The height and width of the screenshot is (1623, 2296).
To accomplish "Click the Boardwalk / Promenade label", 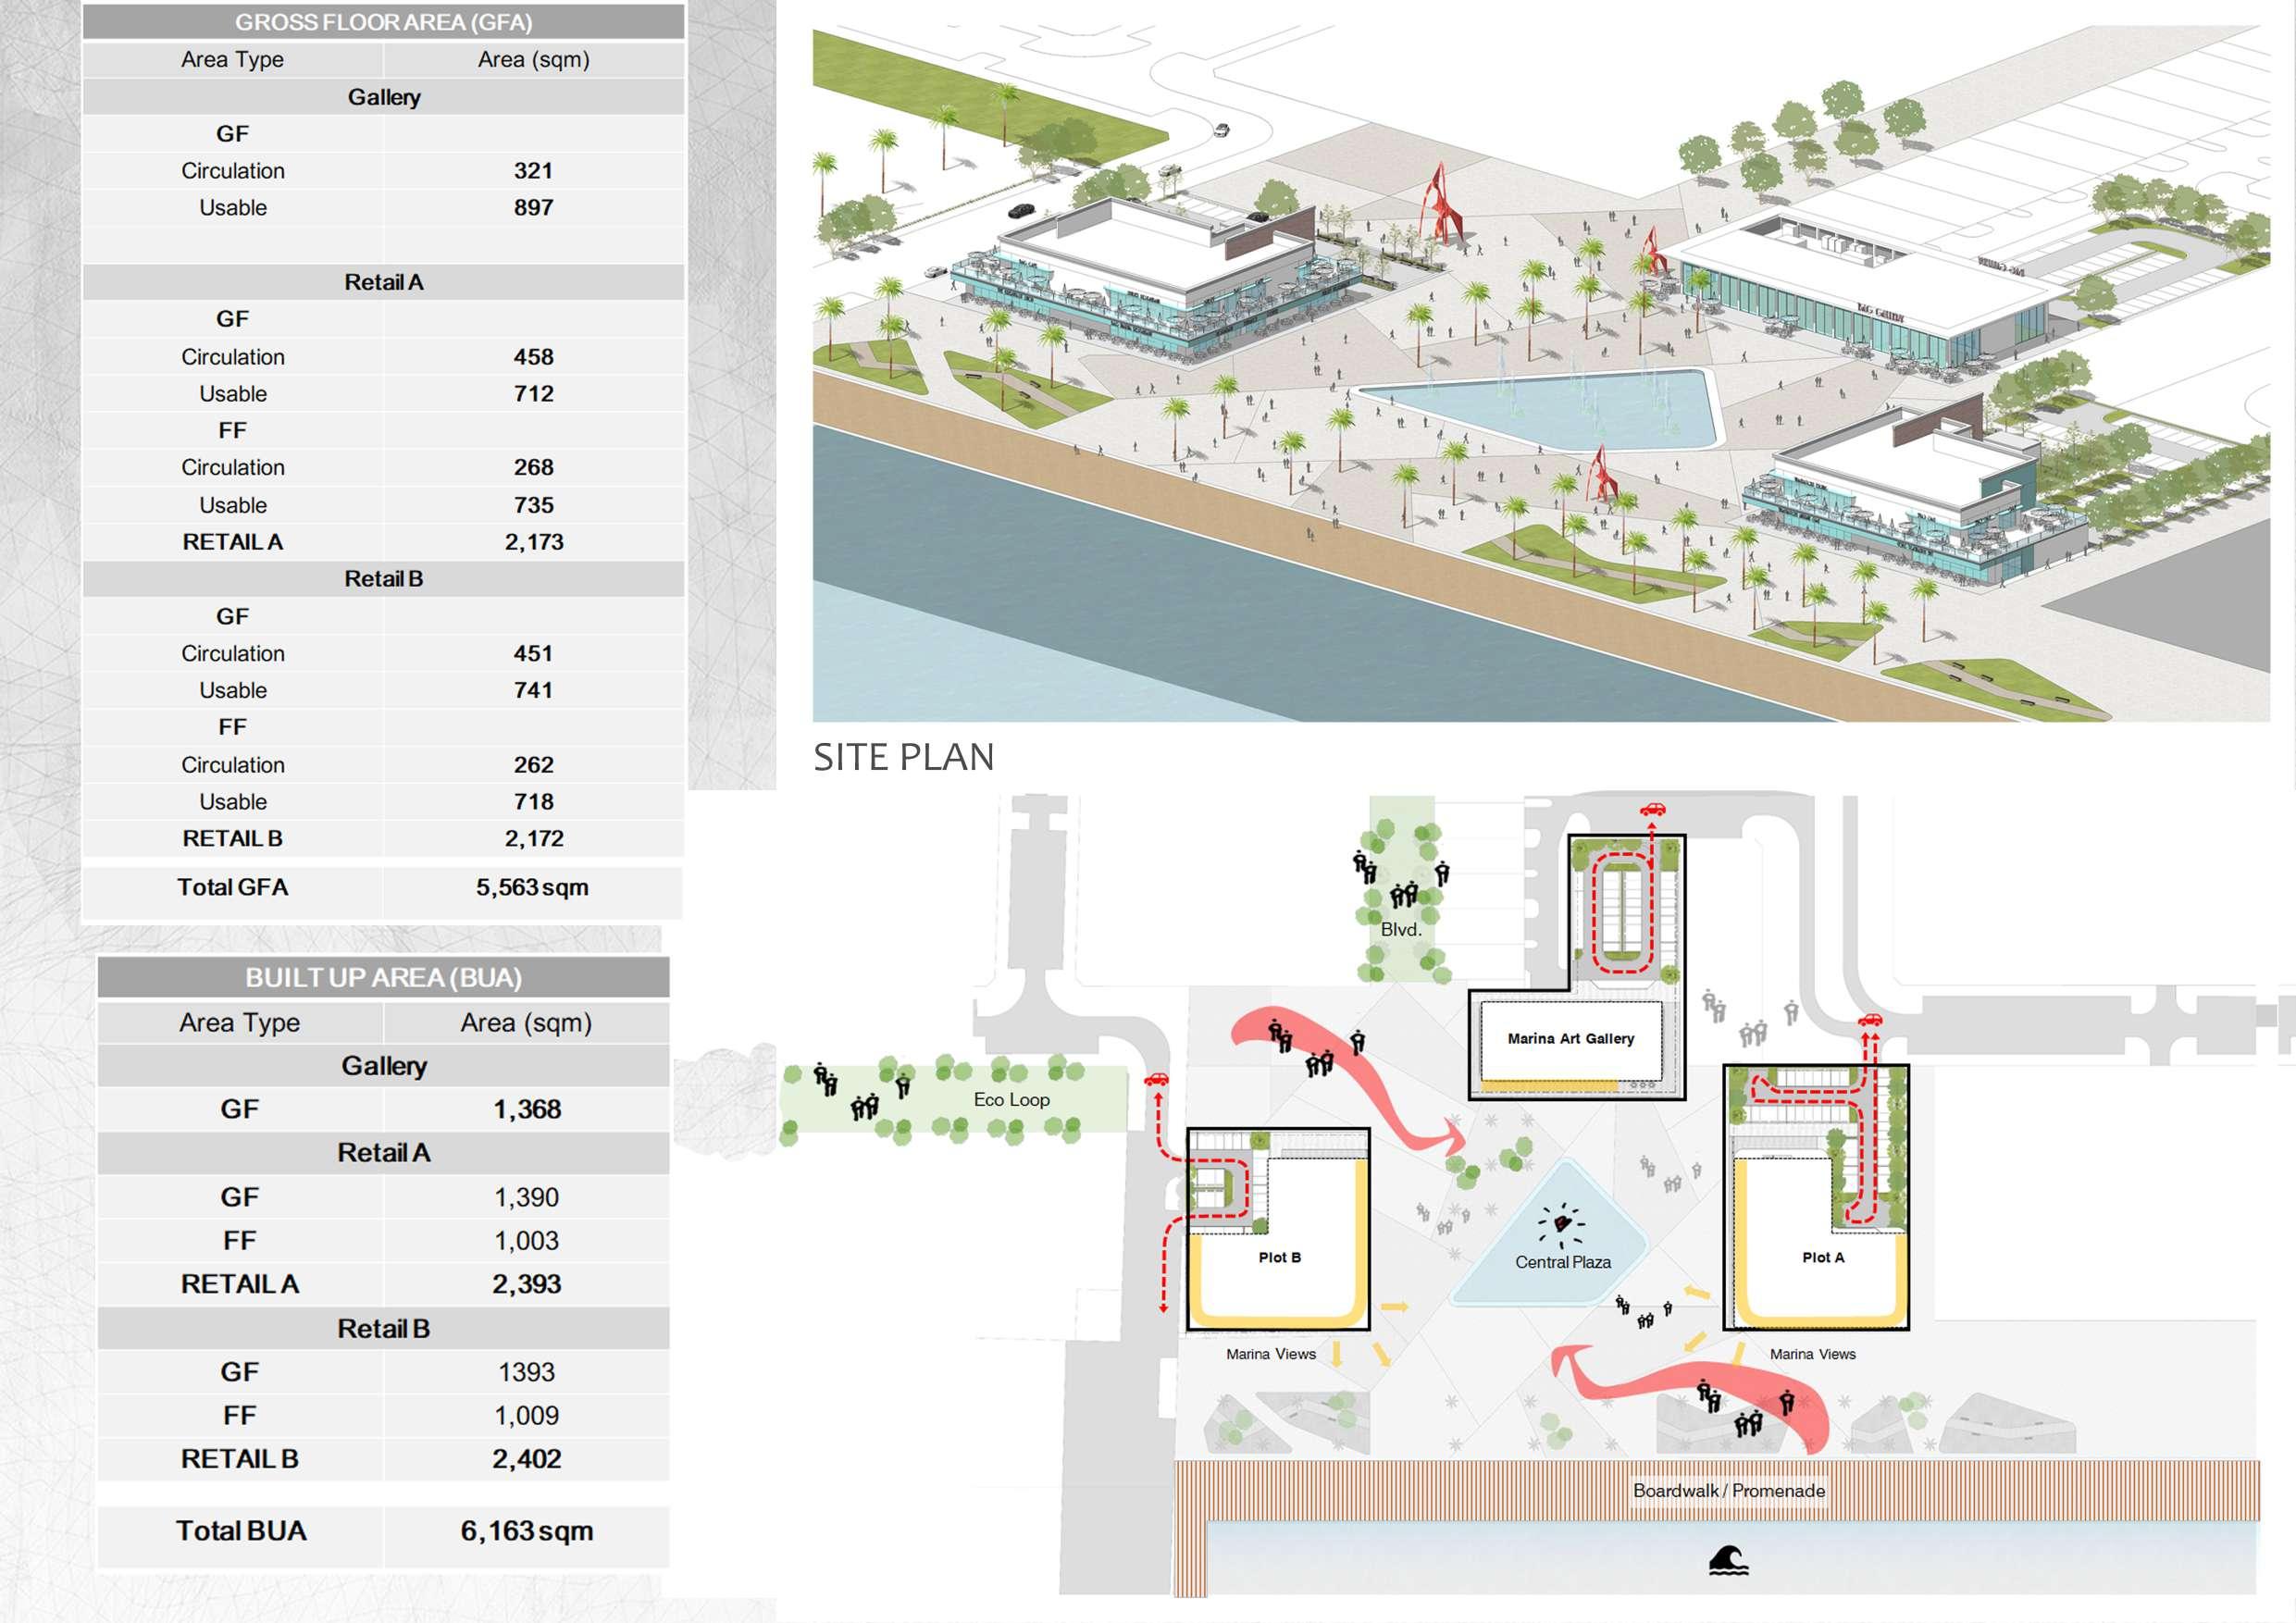I will coord(1728,1490).
